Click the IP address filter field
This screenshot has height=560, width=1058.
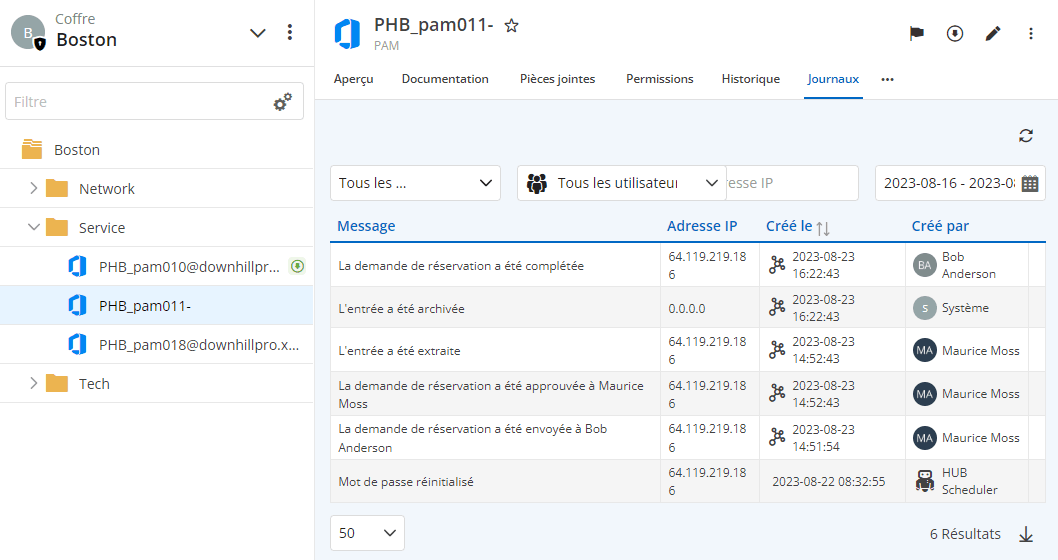coord(792,183)
